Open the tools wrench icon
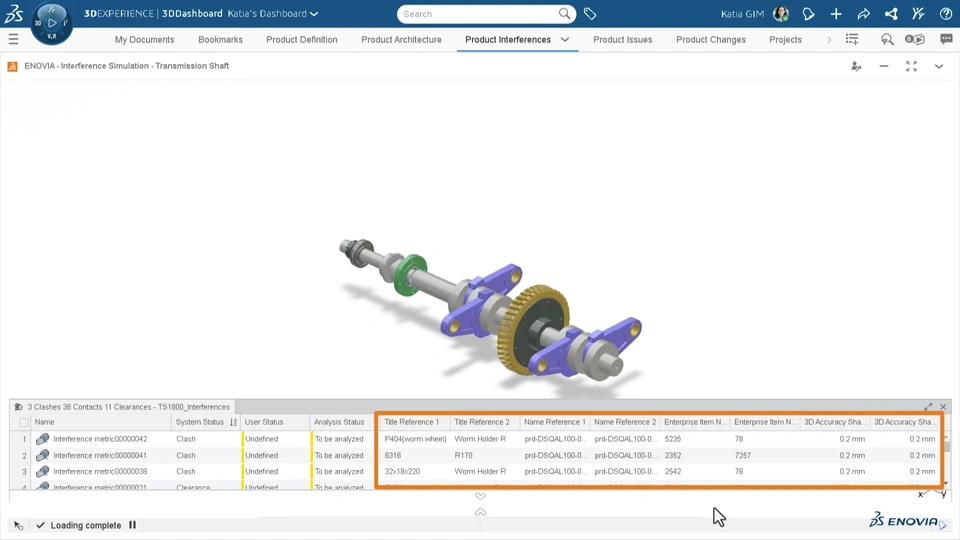 (x=918, y=13)
